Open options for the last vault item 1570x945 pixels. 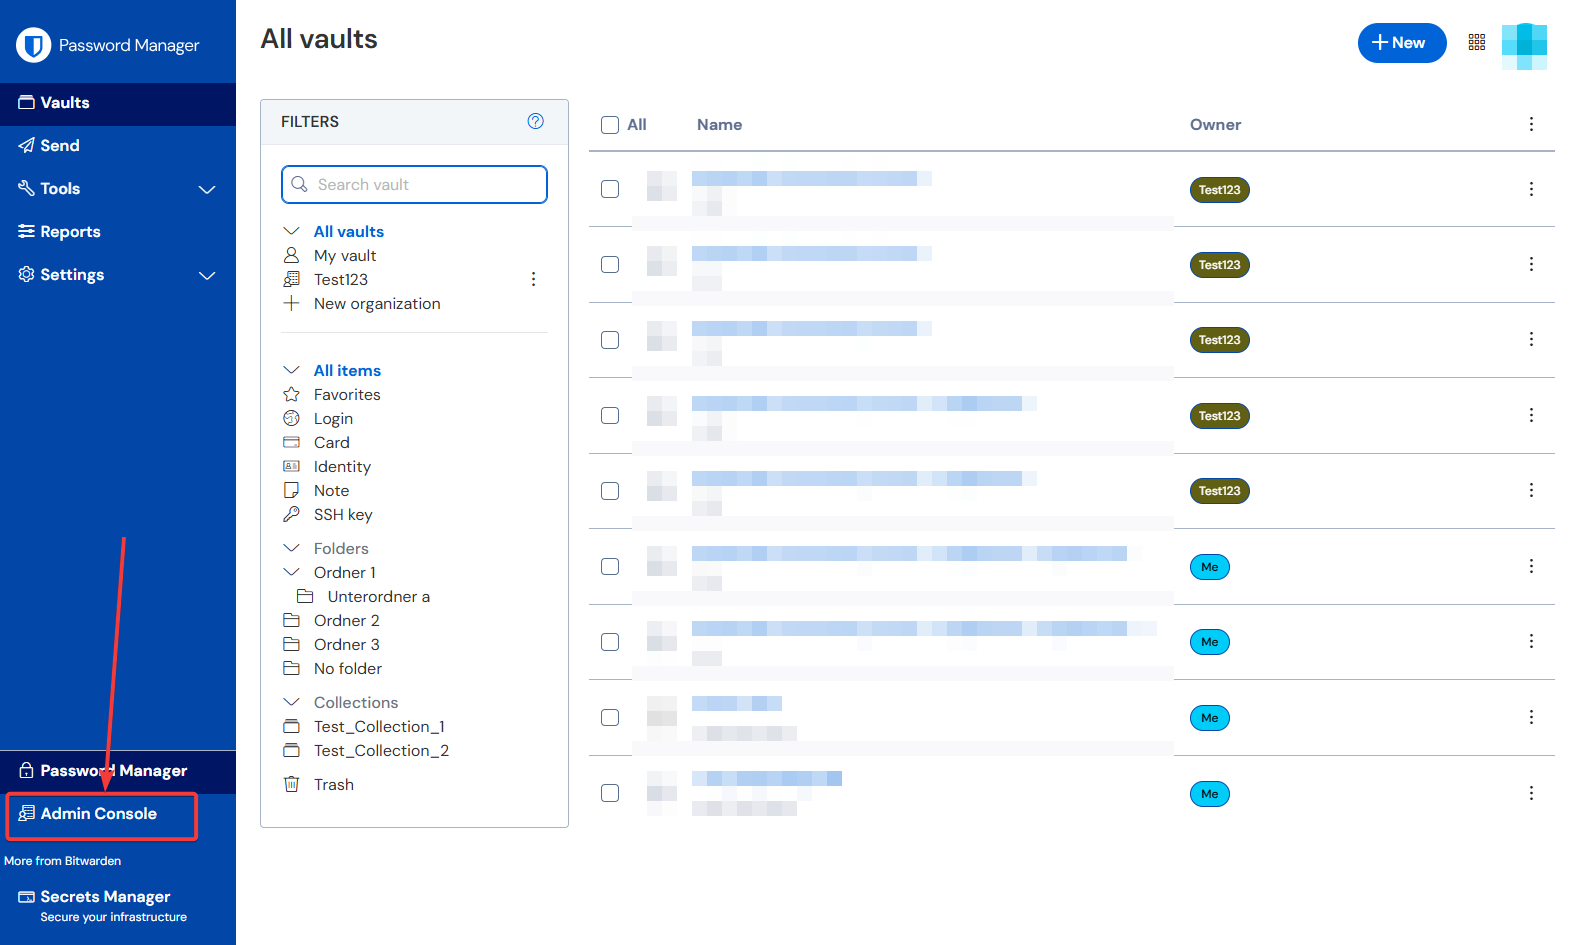1531,793
